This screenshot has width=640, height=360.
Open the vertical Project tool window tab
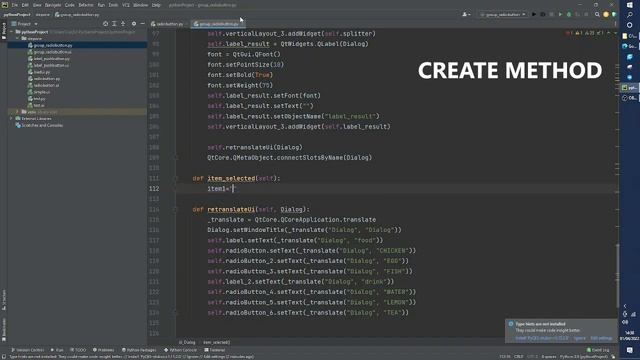click(x=4, y=31)
